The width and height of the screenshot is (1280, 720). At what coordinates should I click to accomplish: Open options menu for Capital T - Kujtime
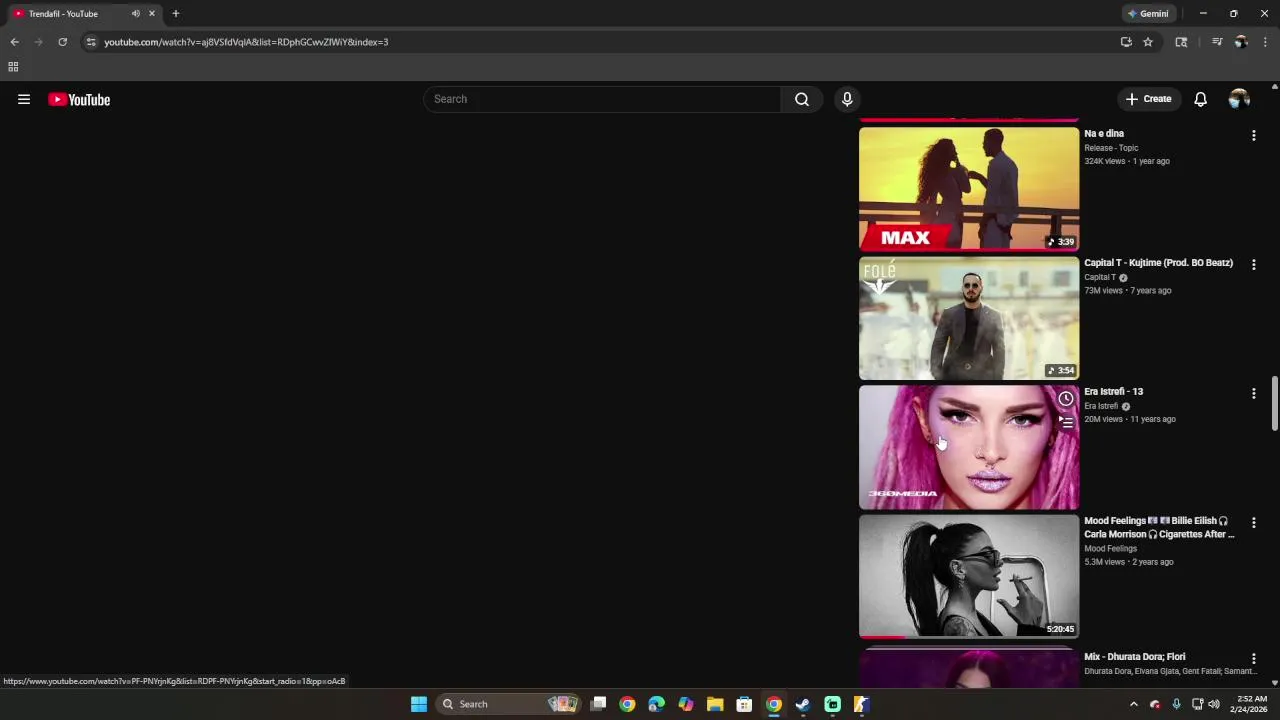pyautogui.click(x=1253, y=264)
